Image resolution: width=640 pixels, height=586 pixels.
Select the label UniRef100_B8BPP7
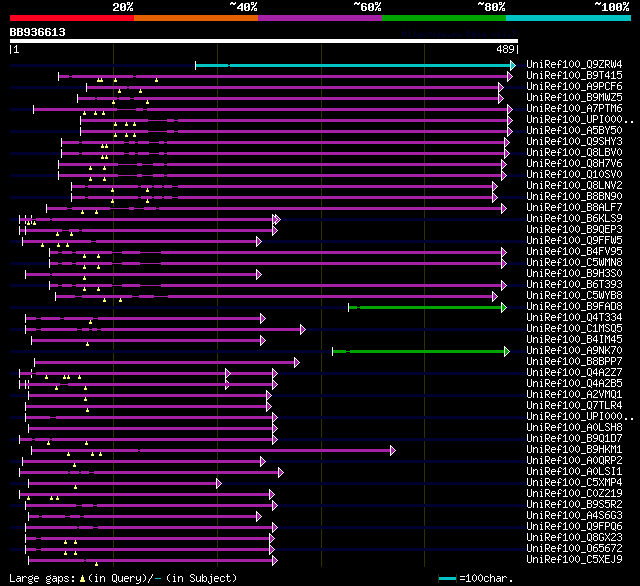coord(574,362)
